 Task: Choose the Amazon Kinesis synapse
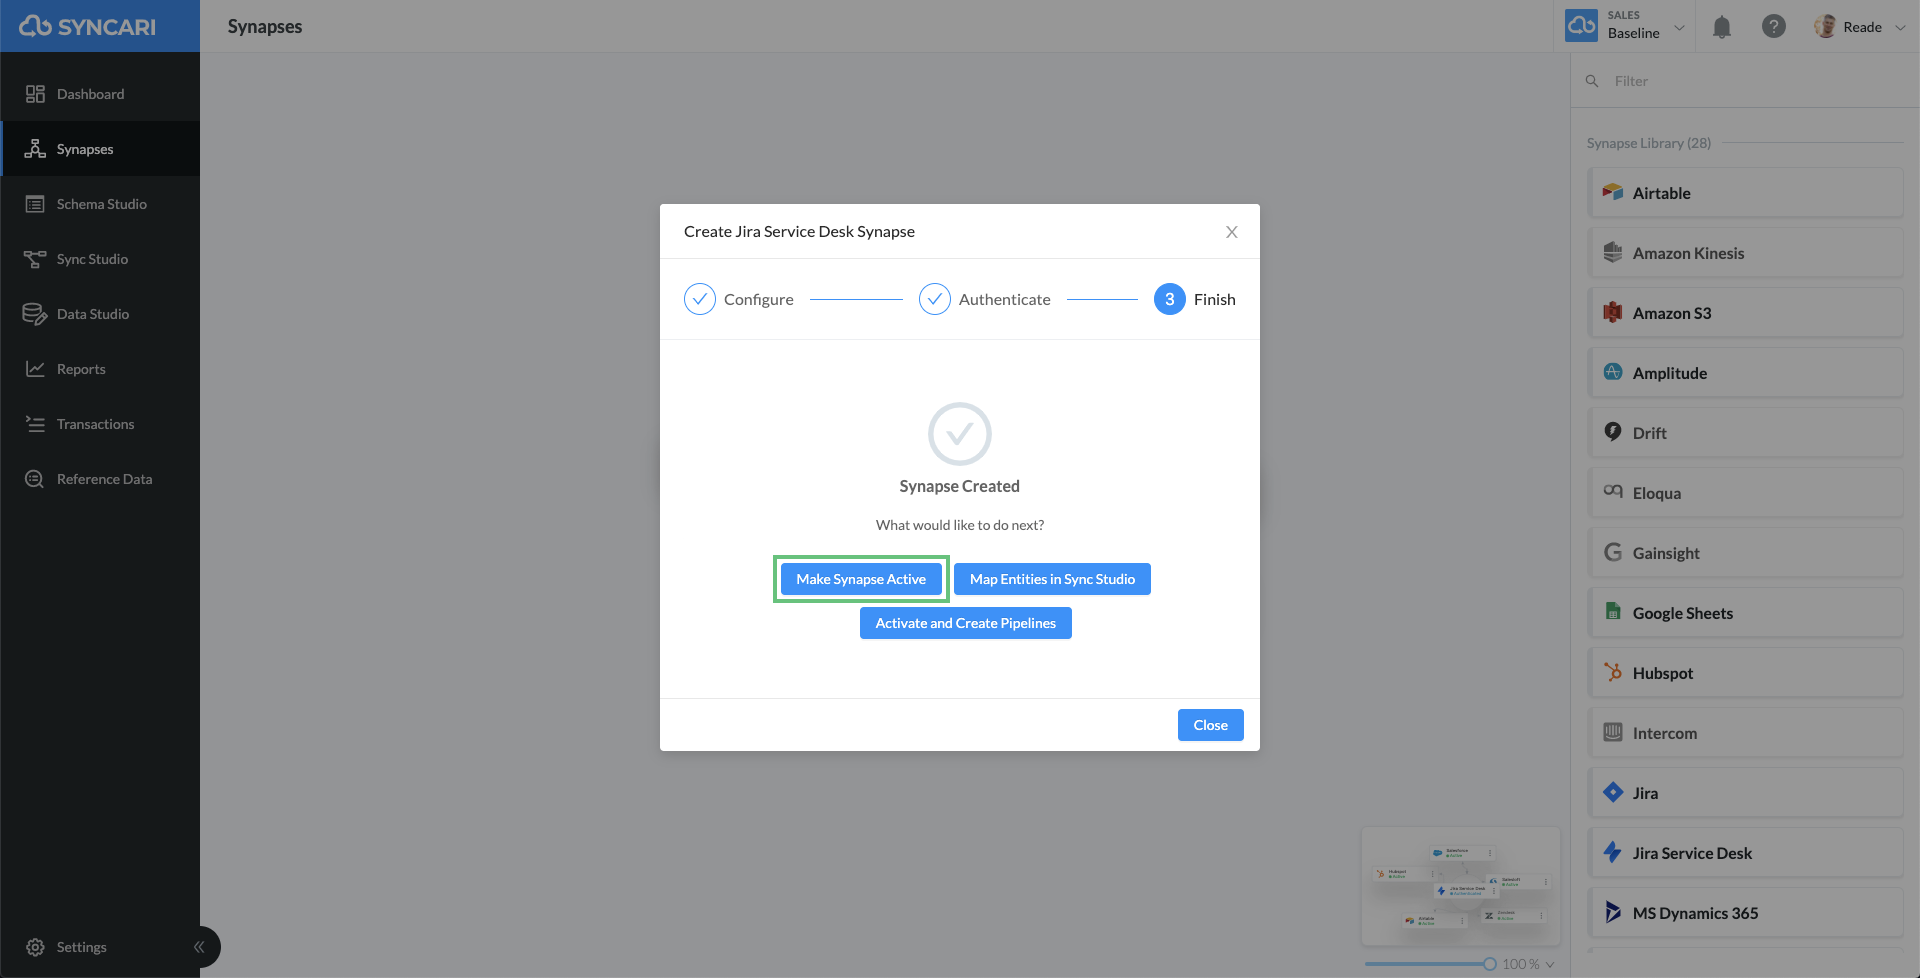[x=1745, y=253]
